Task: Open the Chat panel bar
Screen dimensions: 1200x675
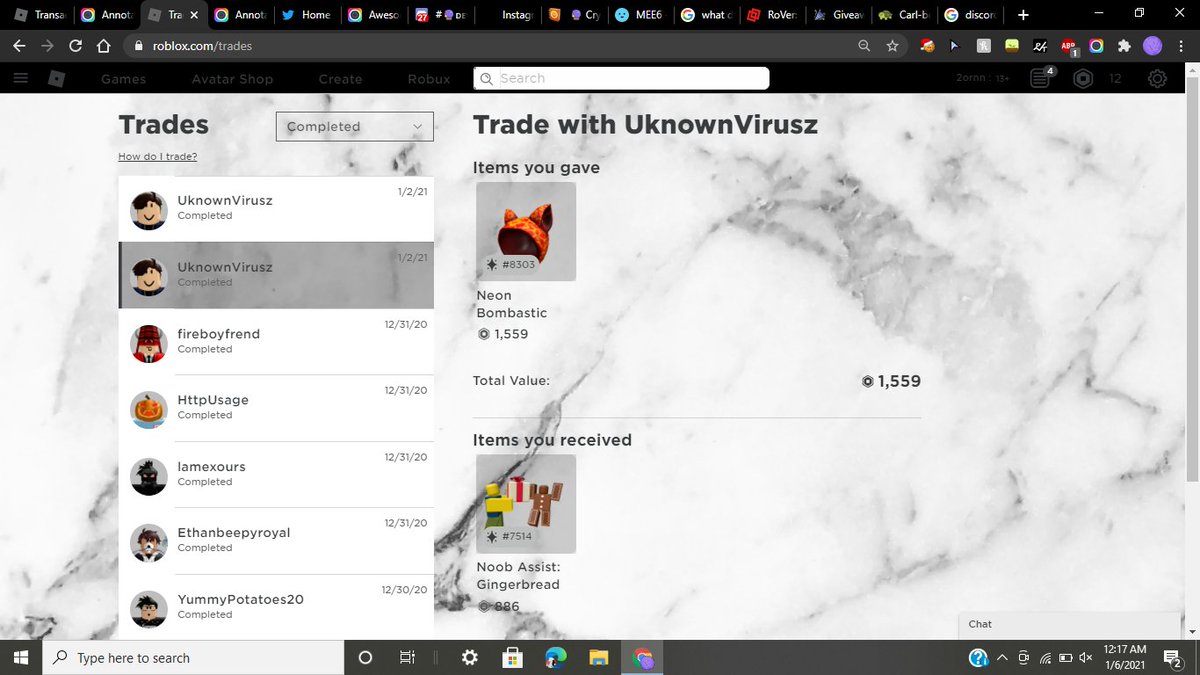Action: coord(1070,624)
